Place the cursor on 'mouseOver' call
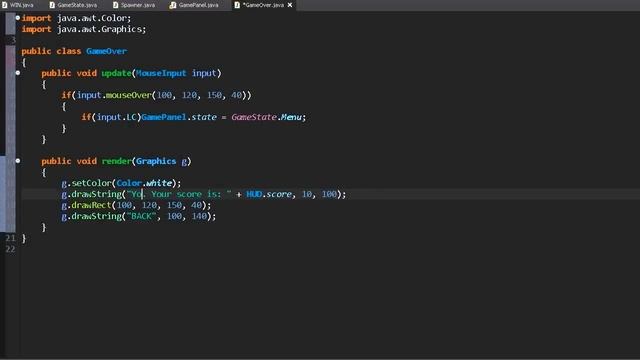Screen dimensions: 640x360 tap(129, 95)
